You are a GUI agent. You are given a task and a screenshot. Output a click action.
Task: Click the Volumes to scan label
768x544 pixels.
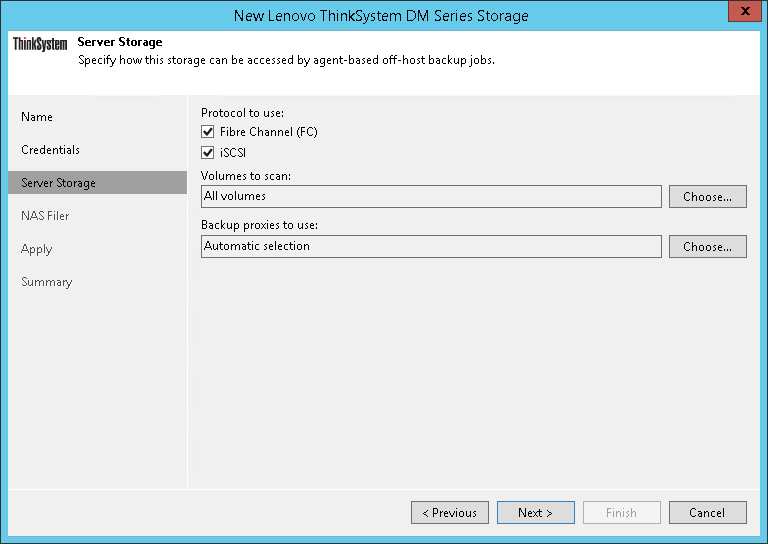tap(246, 176)
